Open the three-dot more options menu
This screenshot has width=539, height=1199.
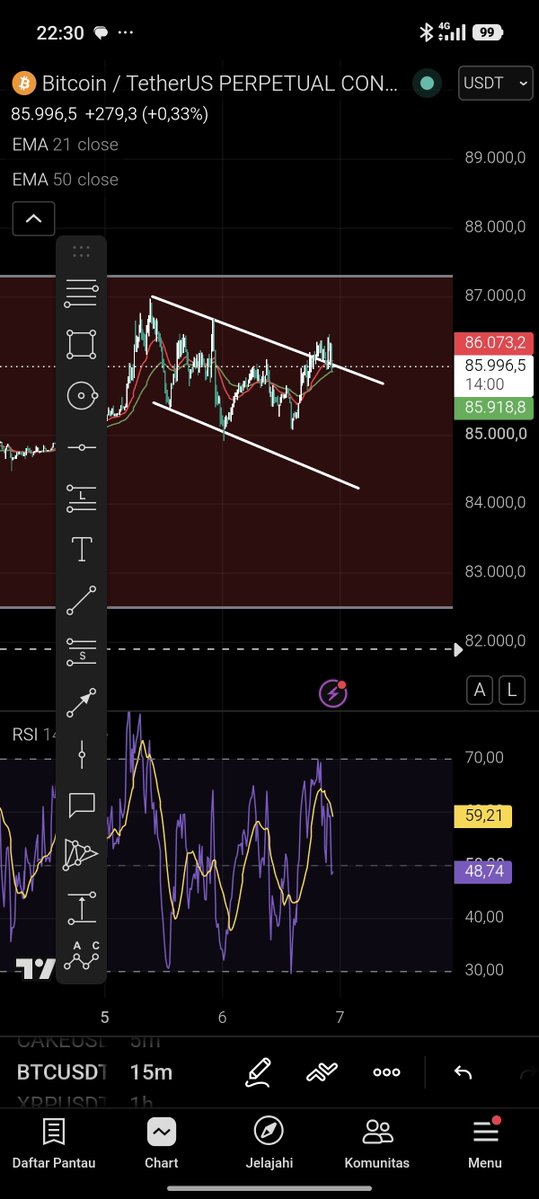tap(386, 1072)
